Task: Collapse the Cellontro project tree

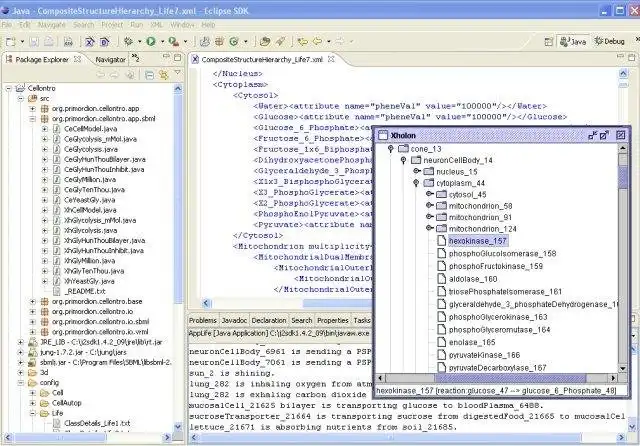Action: pyautogui.click(x=8, y=88)
